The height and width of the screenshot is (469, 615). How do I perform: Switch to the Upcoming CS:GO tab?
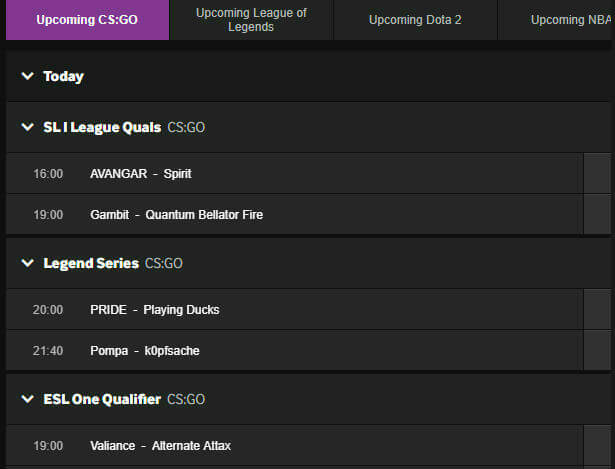coord(87,20)
